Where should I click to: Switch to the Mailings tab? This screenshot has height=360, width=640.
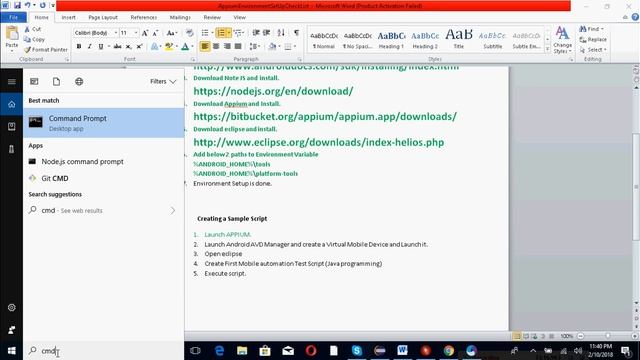coord(180,17)
